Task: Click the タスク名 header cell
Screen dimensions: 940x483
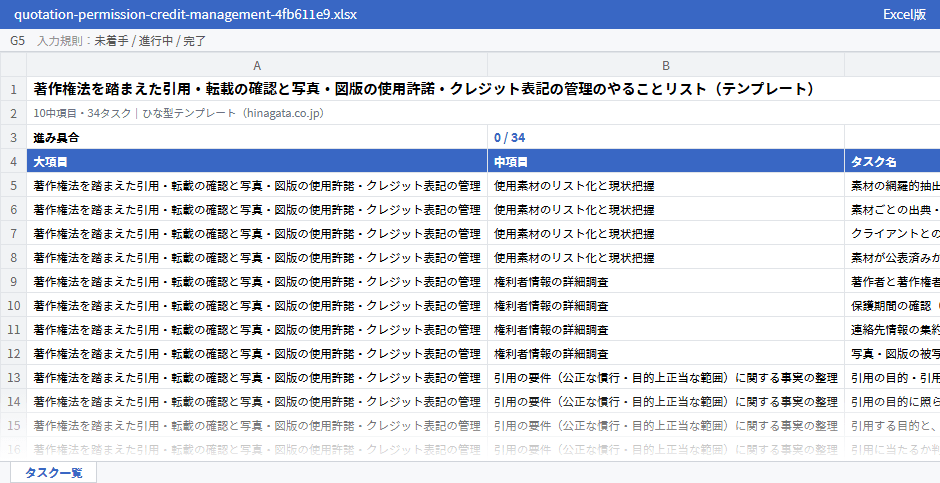Action: 892,161
